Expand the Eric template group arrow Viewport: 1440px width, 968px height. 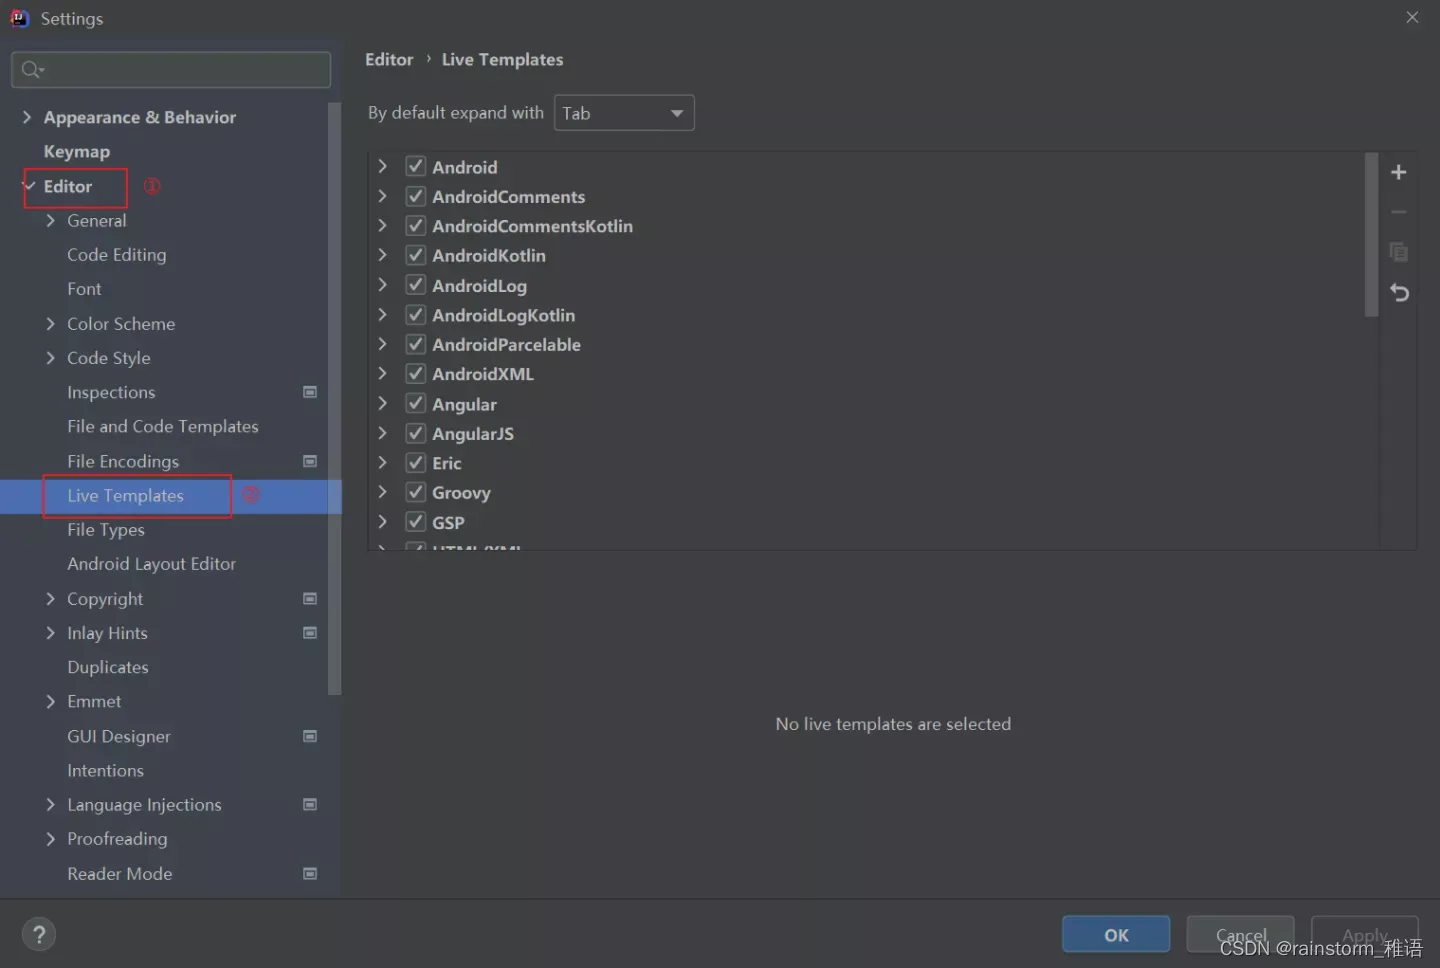point(382,462)
